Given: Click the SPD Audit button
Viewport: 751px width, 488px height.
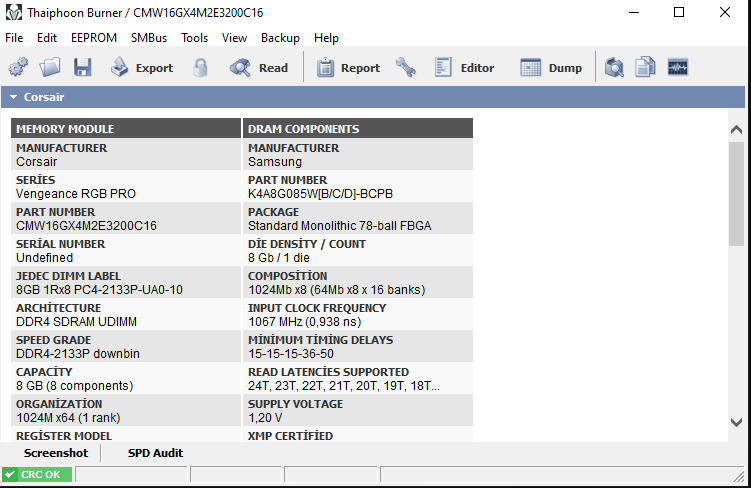Looking at the screenshot, I should [x=155, y=453].
